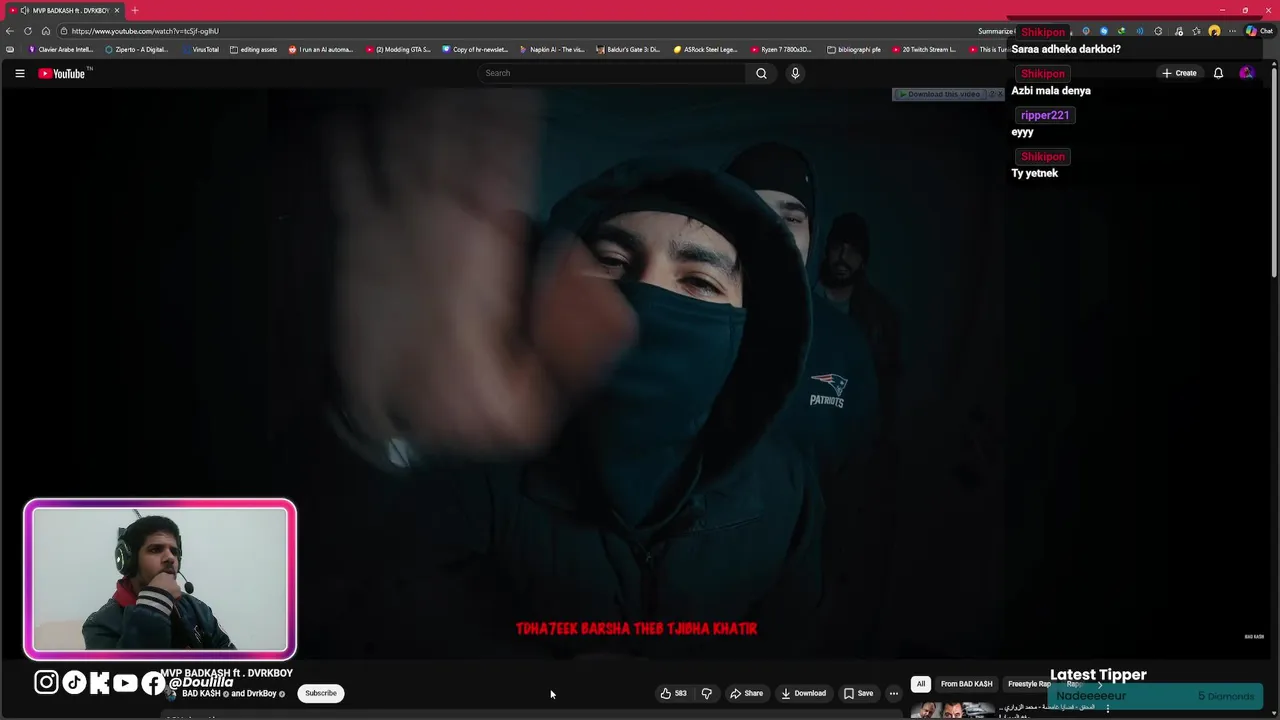1280x720 pixels.
Task: Click the Share button
Action: pyautogui.click(x=746, y=693)
